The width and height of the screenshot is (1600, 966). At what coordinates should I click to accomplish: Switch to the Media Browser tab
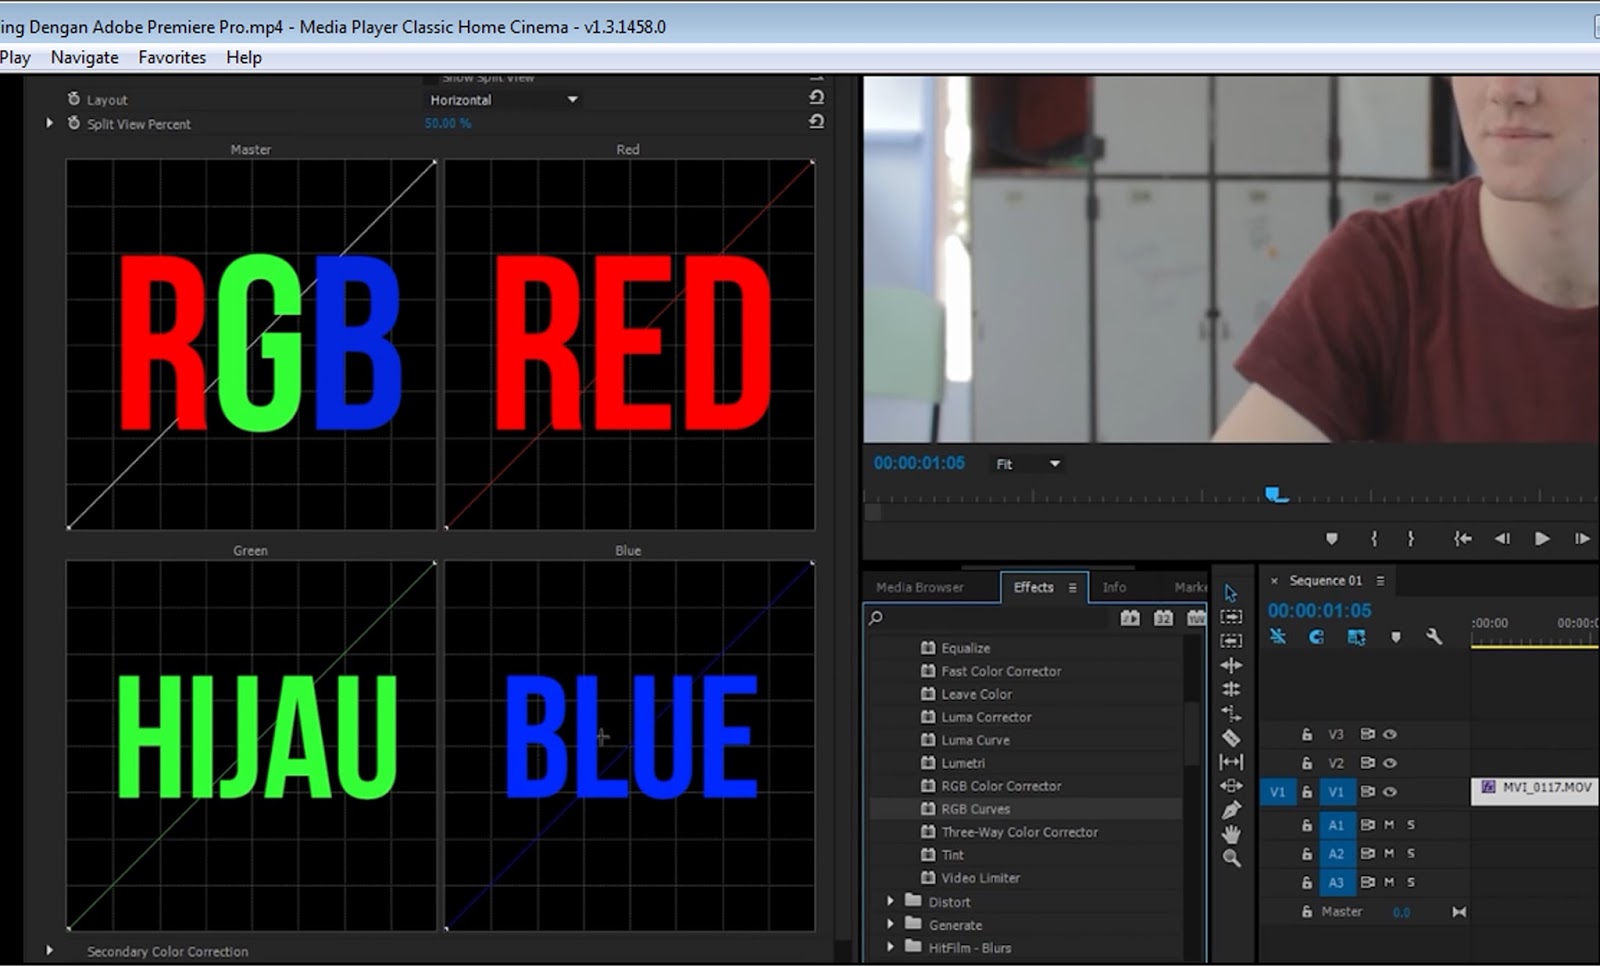[918, 587]
